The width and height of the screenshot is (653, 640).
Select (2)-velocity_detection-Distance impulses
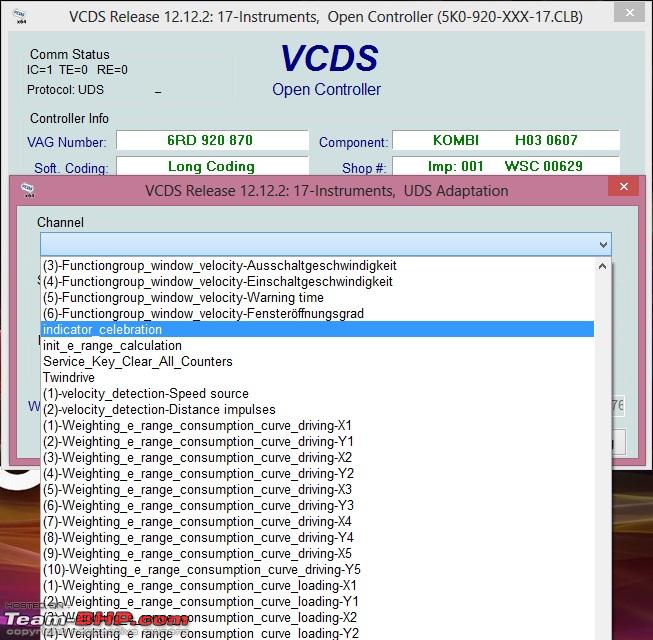[x=317, y=410]
